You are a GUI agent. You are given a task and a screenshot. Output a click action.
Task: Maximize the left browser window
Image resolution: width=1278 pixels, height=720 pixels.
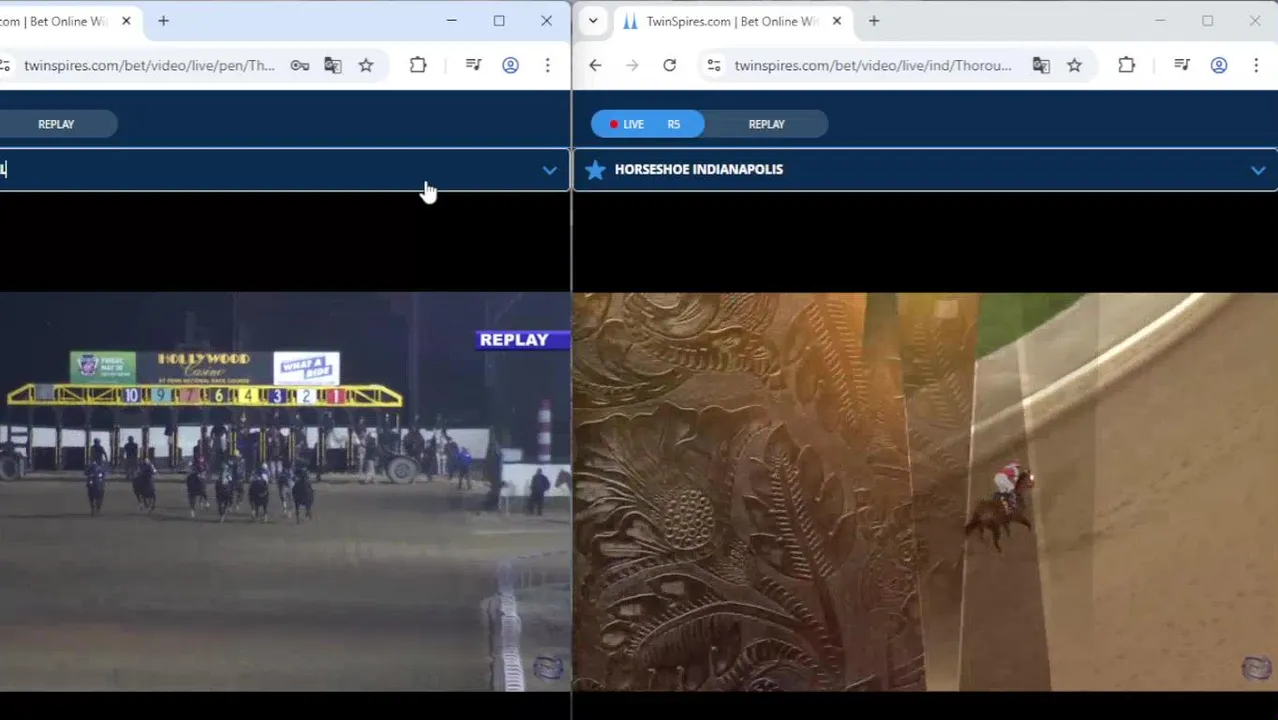click(x=499, y=21)
